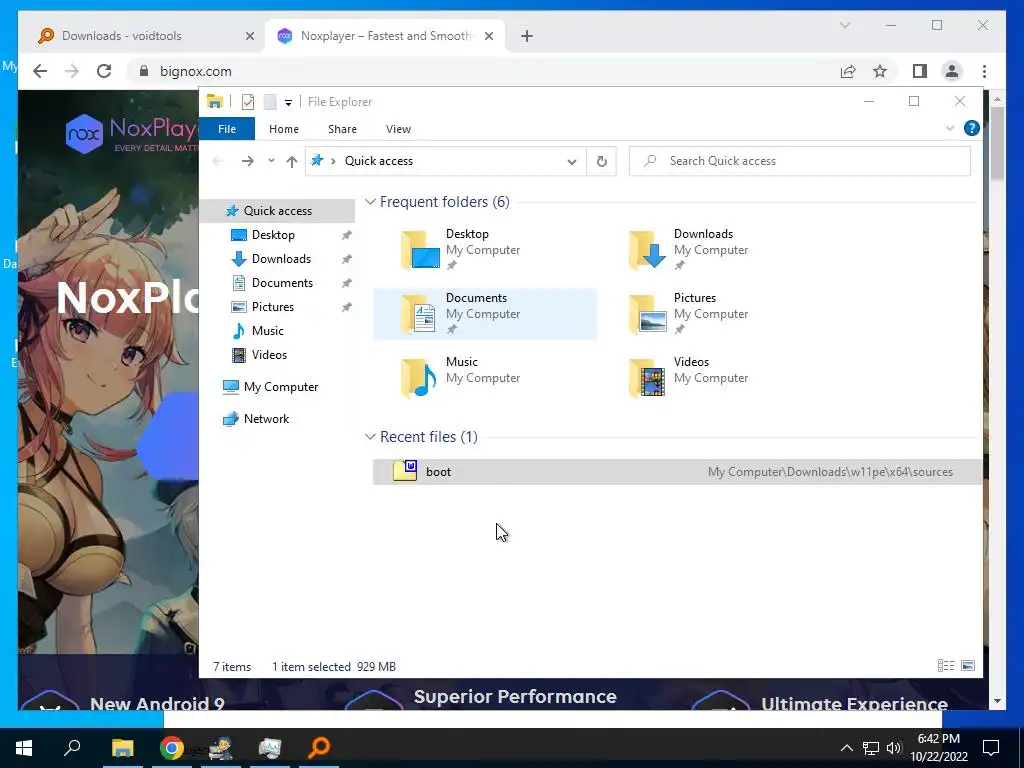Select Network in the navigation pane
The height and width of the screenshot is (768, 1024).
(266, 419)
